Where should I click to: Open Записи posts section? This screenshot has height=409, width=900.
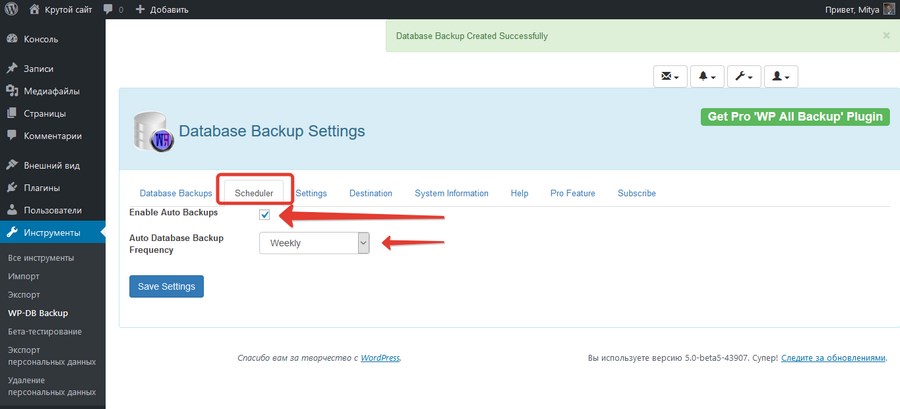coord(38,69)
